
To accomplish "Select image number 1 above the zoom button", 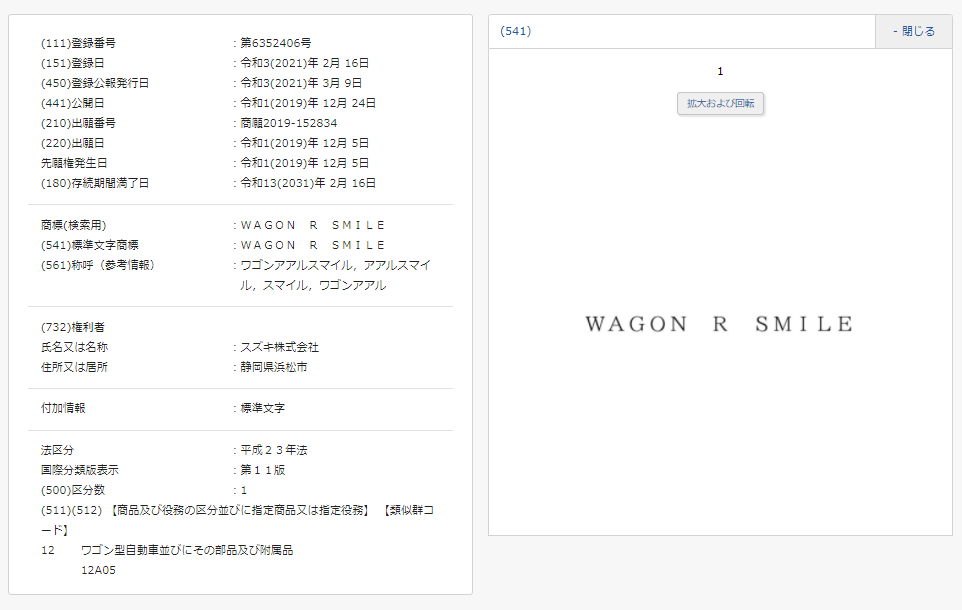I will coord(720,71).
